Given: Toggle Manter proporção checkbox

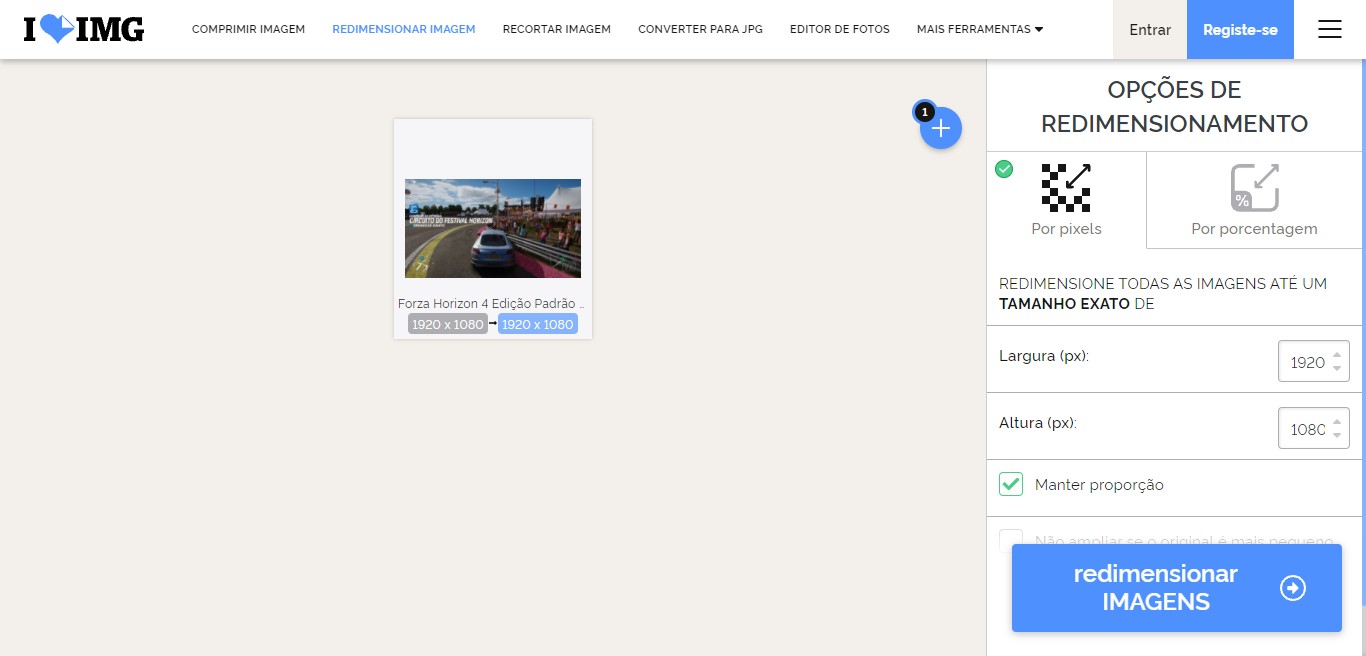Looking at the screenshot, I should tap(1011, 484).
